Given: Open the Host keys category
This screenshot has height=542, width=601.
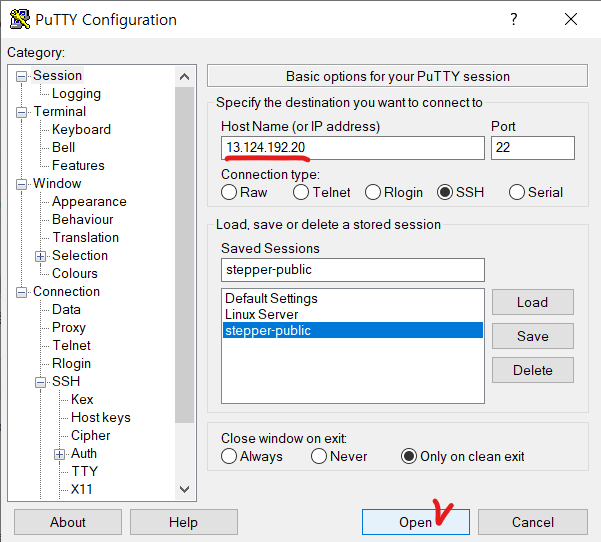Looking at the screenshot, I should tap(101, 418).
